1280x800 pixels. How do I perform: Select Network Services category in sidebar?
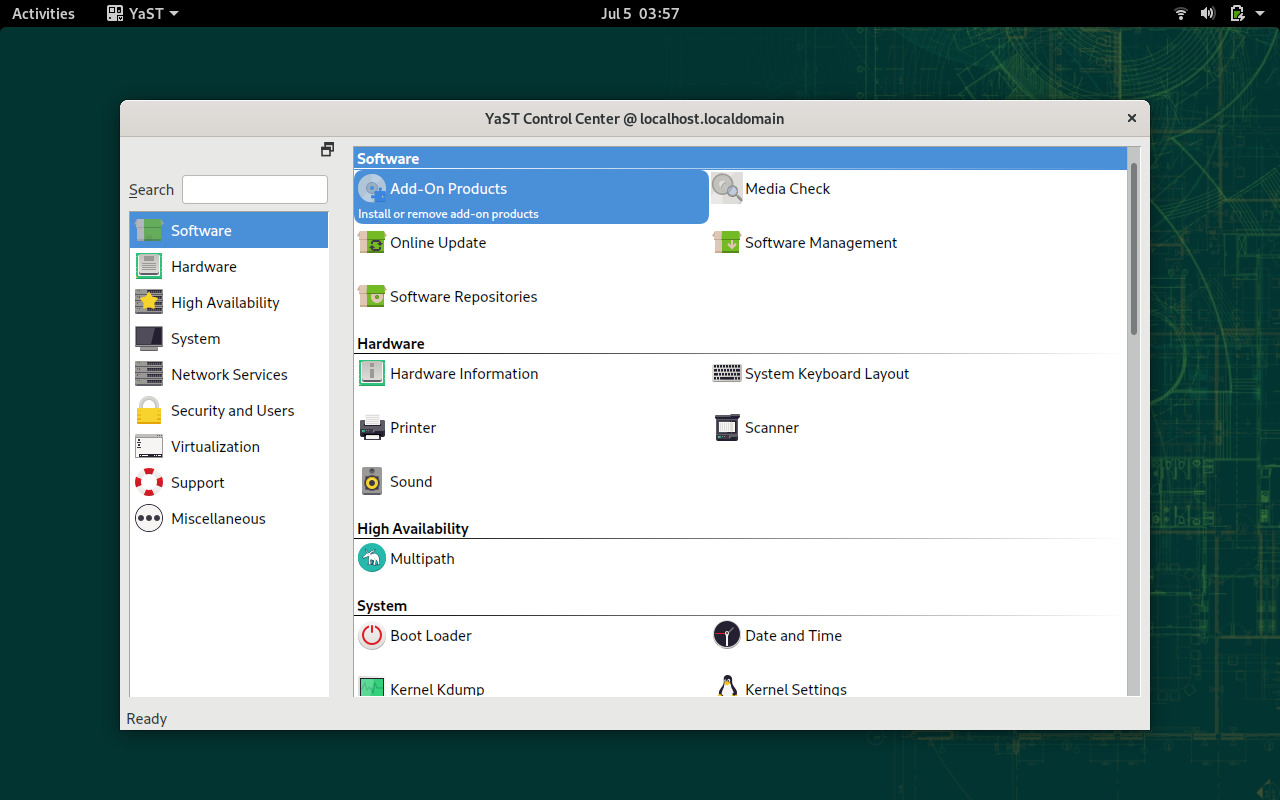pos(229,375)
